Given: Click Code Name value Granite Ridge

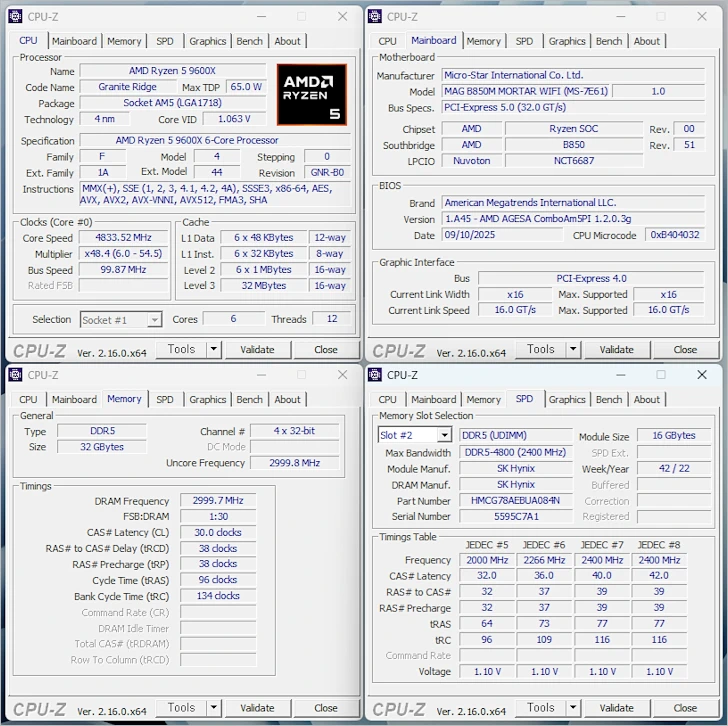Looking at the screenshot, I should tap(127, 87).
